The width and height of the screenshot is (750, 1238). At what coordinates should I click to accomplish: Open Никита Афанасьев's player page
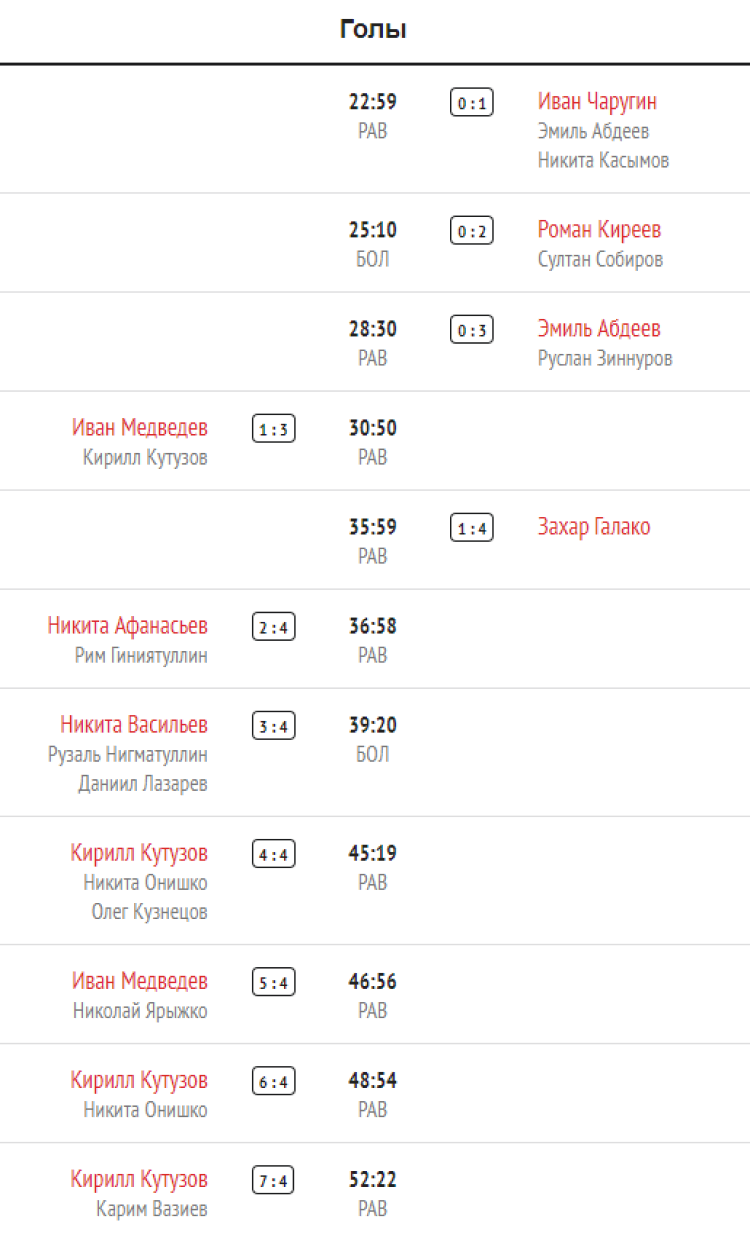[128, 626]
